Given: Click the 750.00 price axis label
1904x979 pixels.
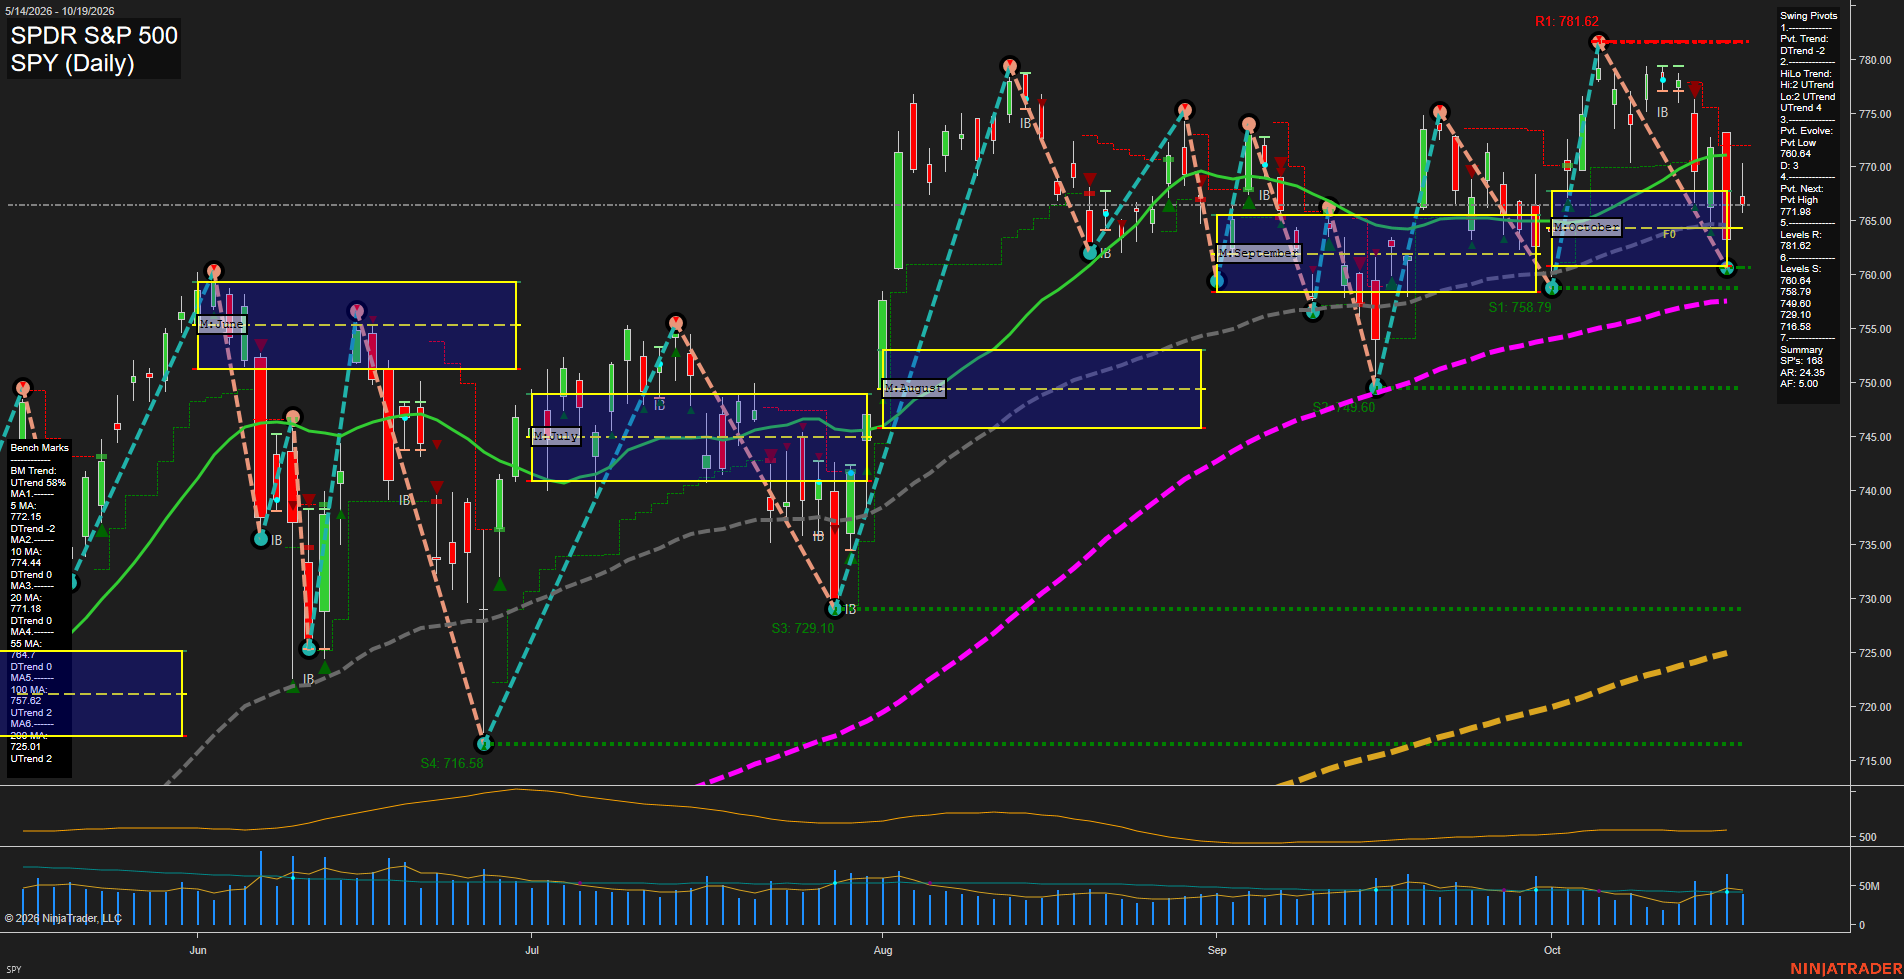Looking at the screenshot, I should (1875, 383).
